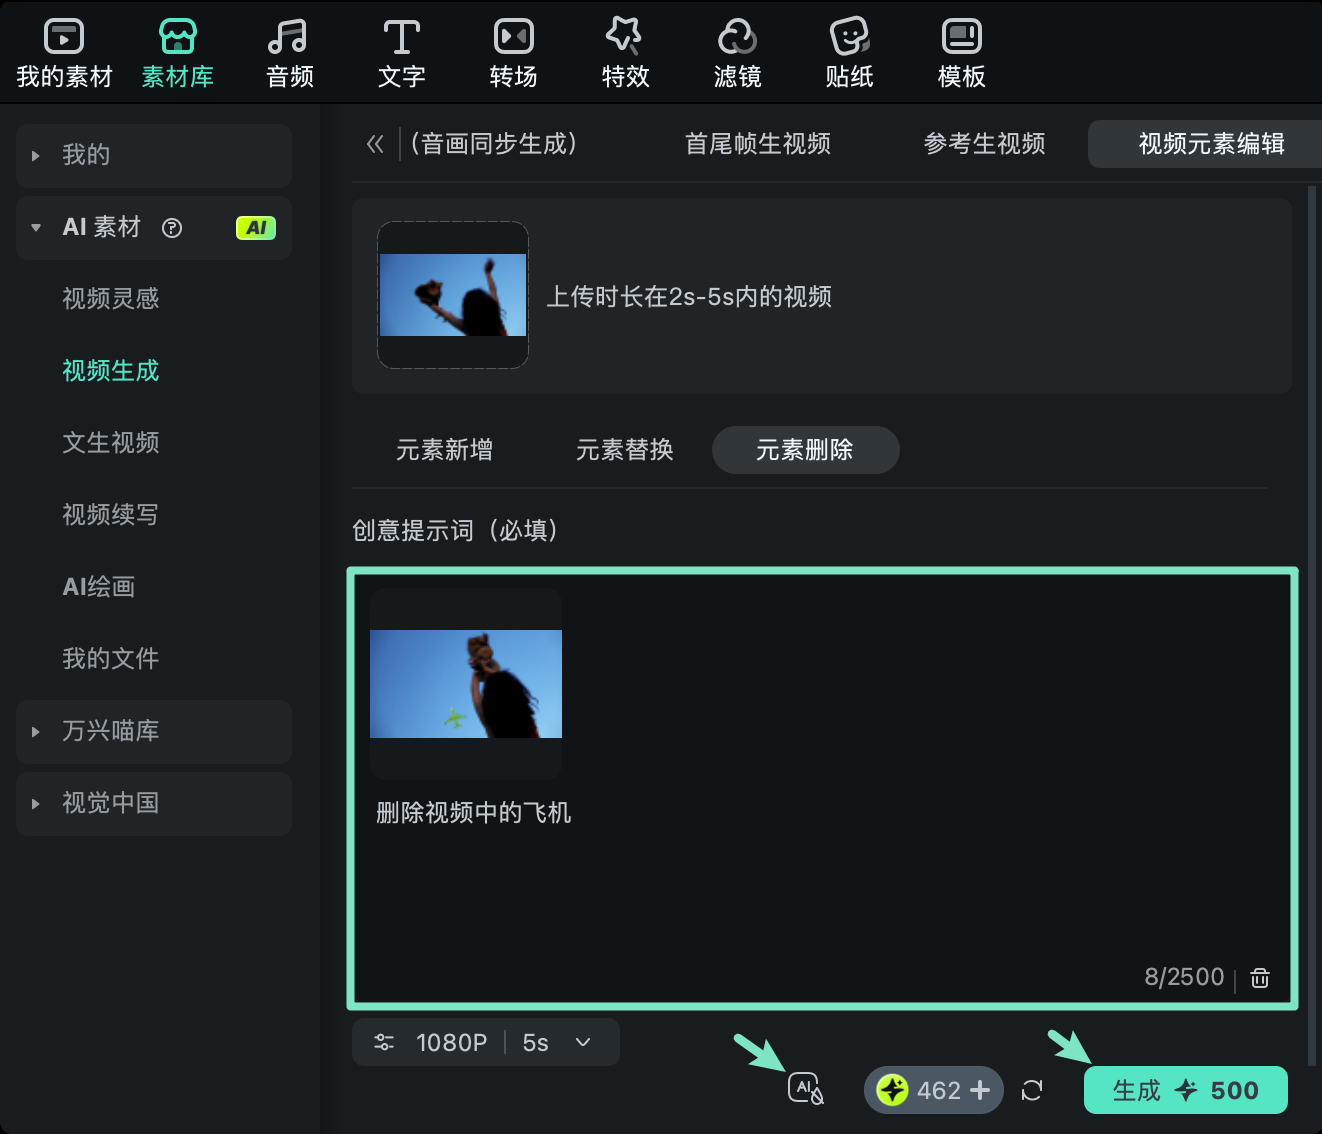Click the uploaded video thumbnail in prompt area
This screenshot has width=1322, height=1134.
(x=465, y=683)
